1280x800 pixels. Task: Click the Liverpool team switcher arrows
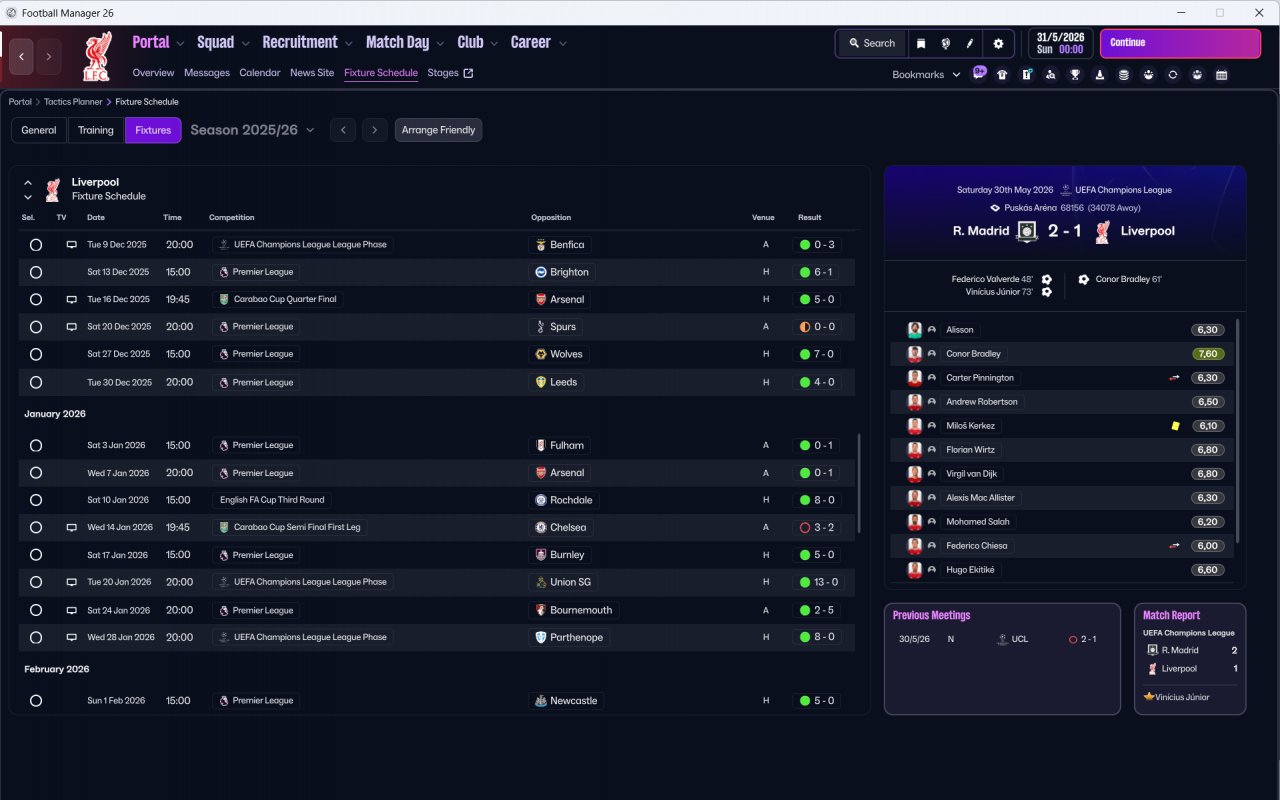point(28,190)
